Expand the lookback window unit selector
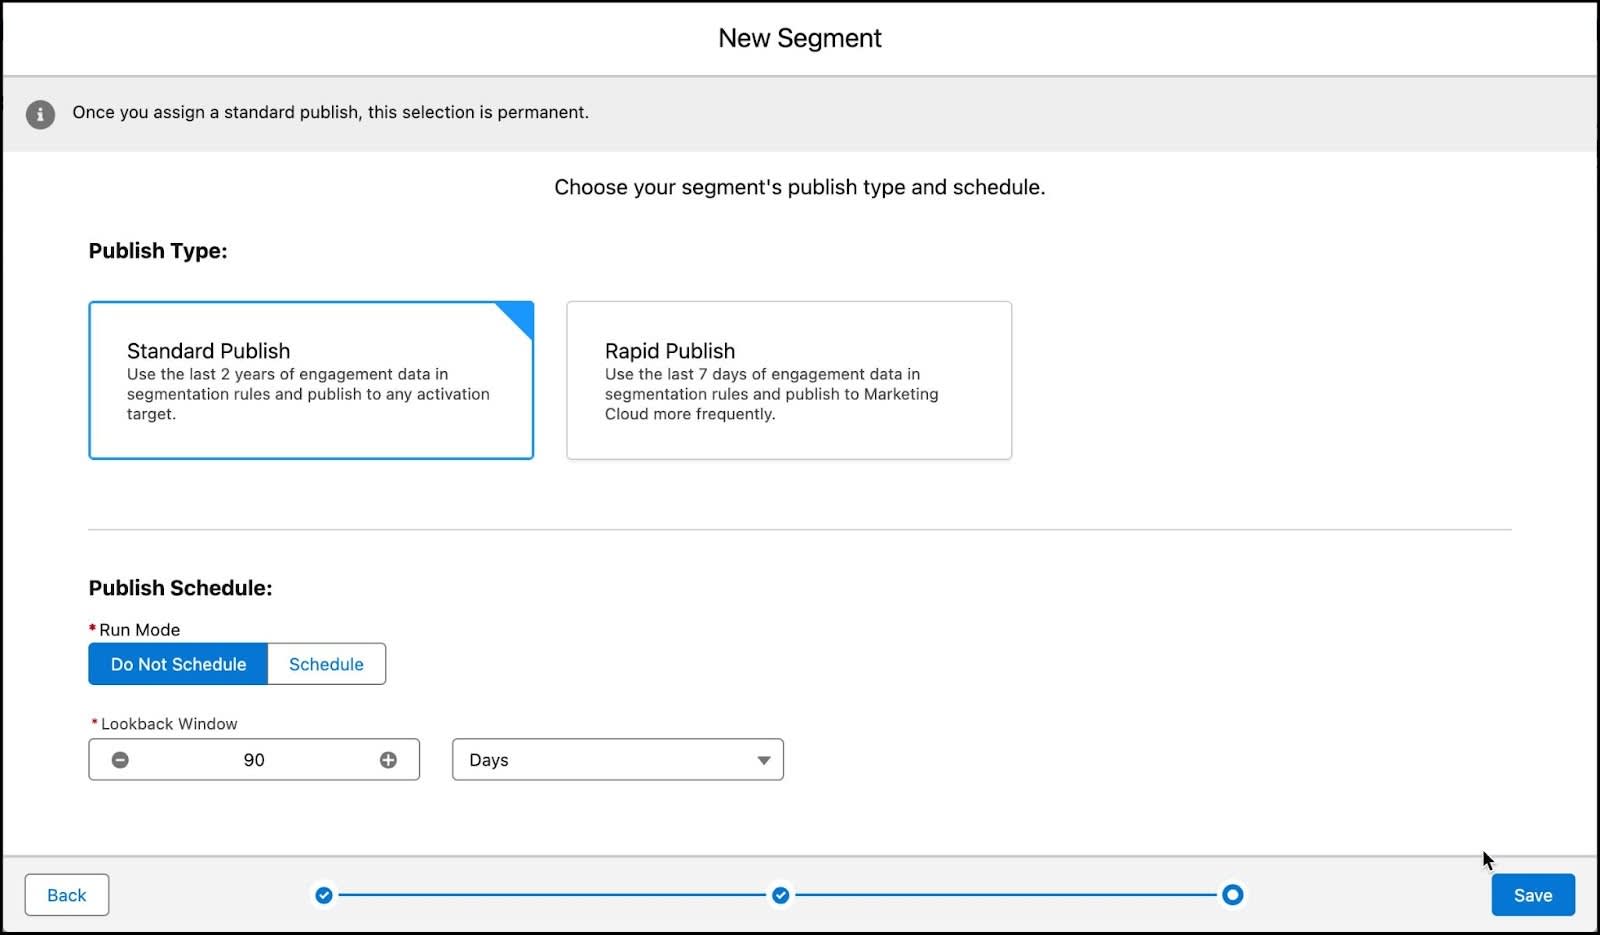The image size is (1600, 935). click(x=617, y=759)
